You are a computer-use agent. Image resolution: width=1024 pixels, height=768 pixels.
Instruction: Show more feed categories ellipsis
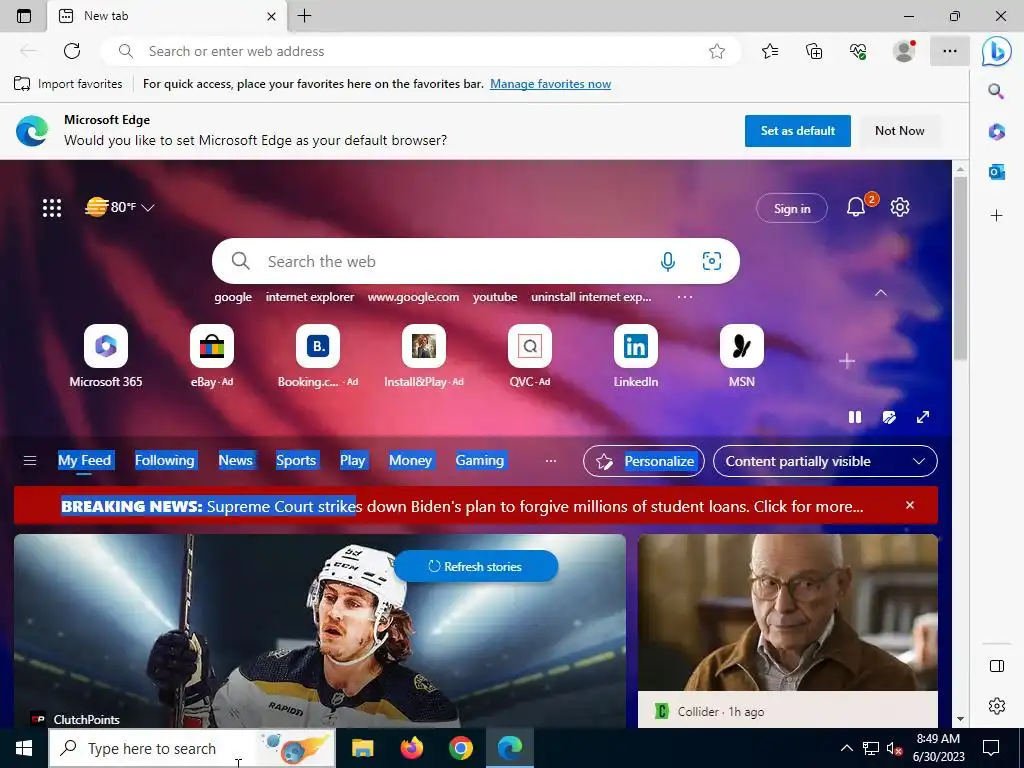pos(551,461)
